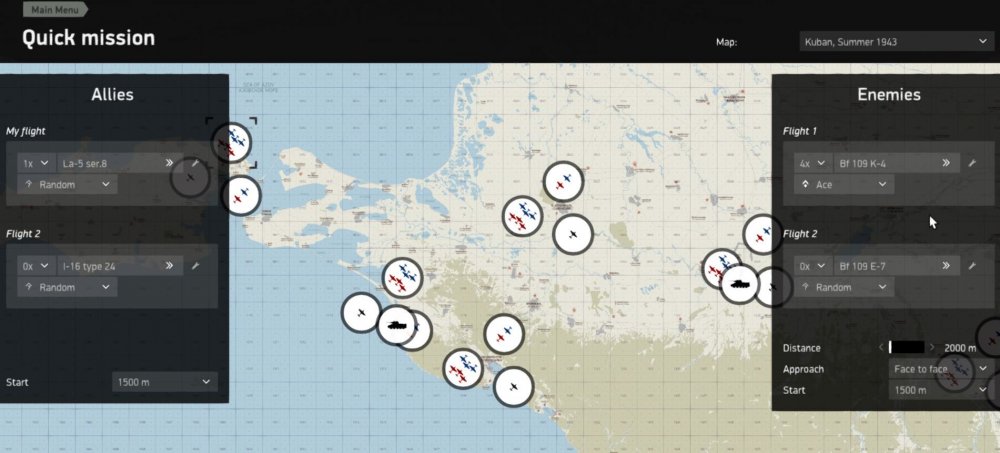
Task: Select the duel marker inland of the southern coast
Action: point(504,334)
